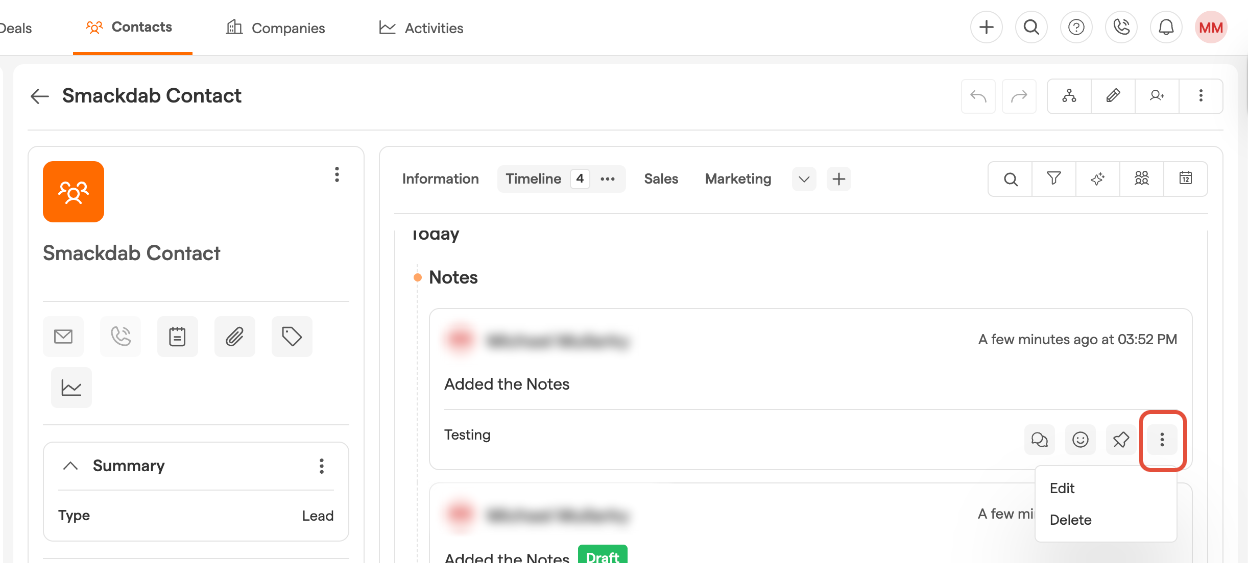The height and width of the screenshot is (563, 1248).
Task: Choose Delete from the note menu
Action: coord(1070,520)
